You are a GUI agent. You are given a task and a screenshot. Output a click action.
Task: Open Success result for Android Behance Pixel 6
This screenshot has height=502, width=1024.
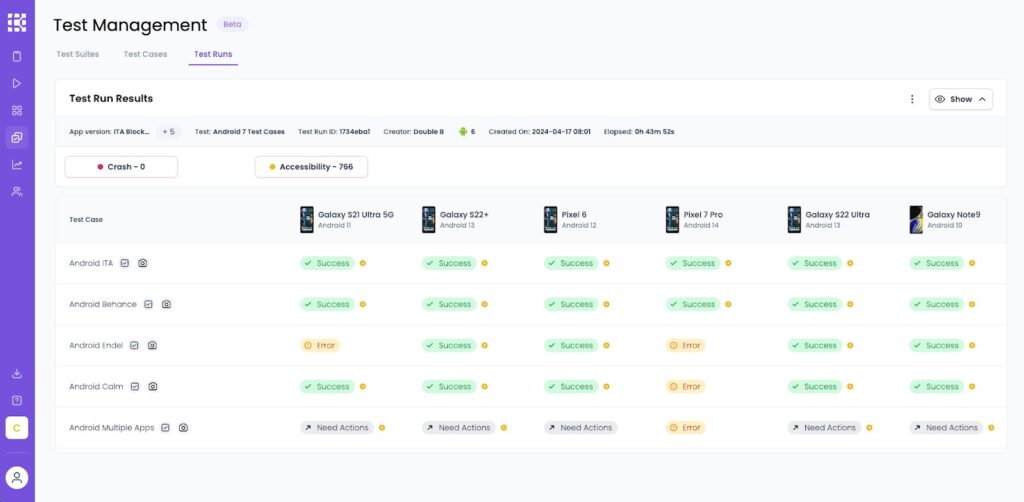(571, 304)
